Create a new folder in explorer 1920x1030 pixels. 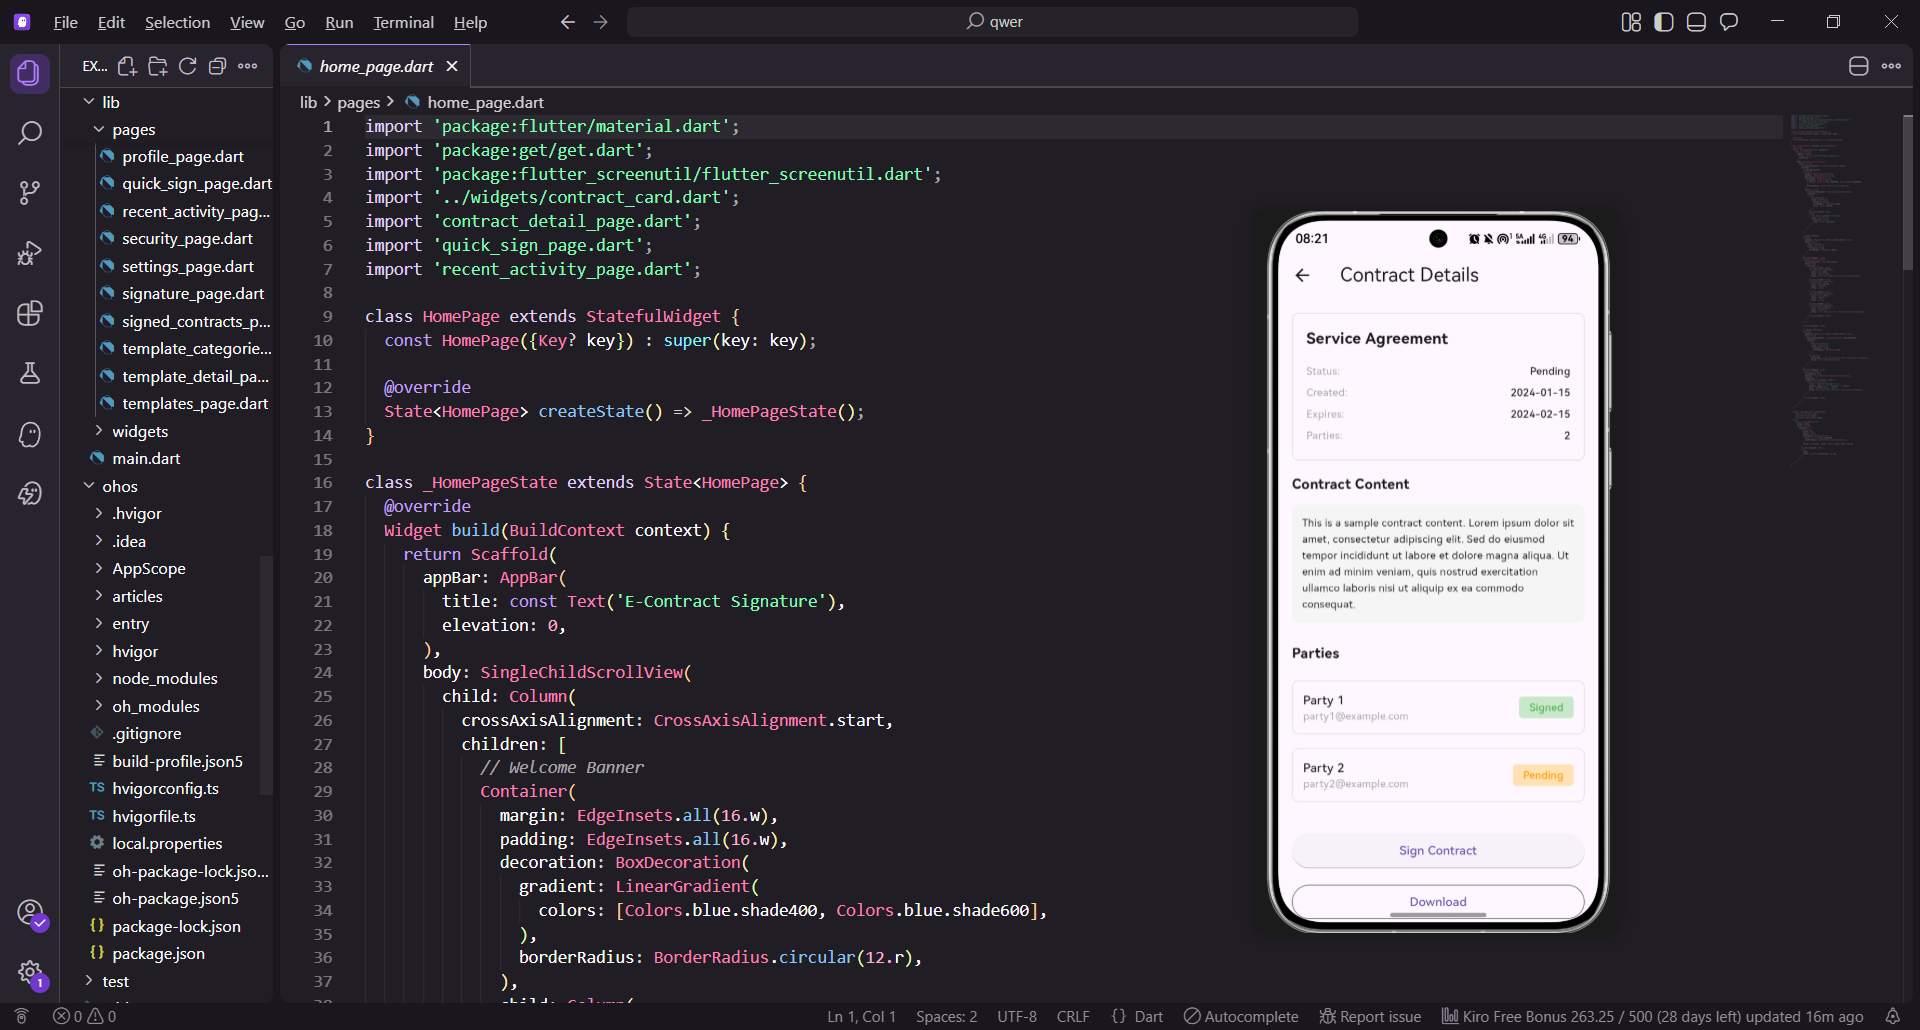157,66
